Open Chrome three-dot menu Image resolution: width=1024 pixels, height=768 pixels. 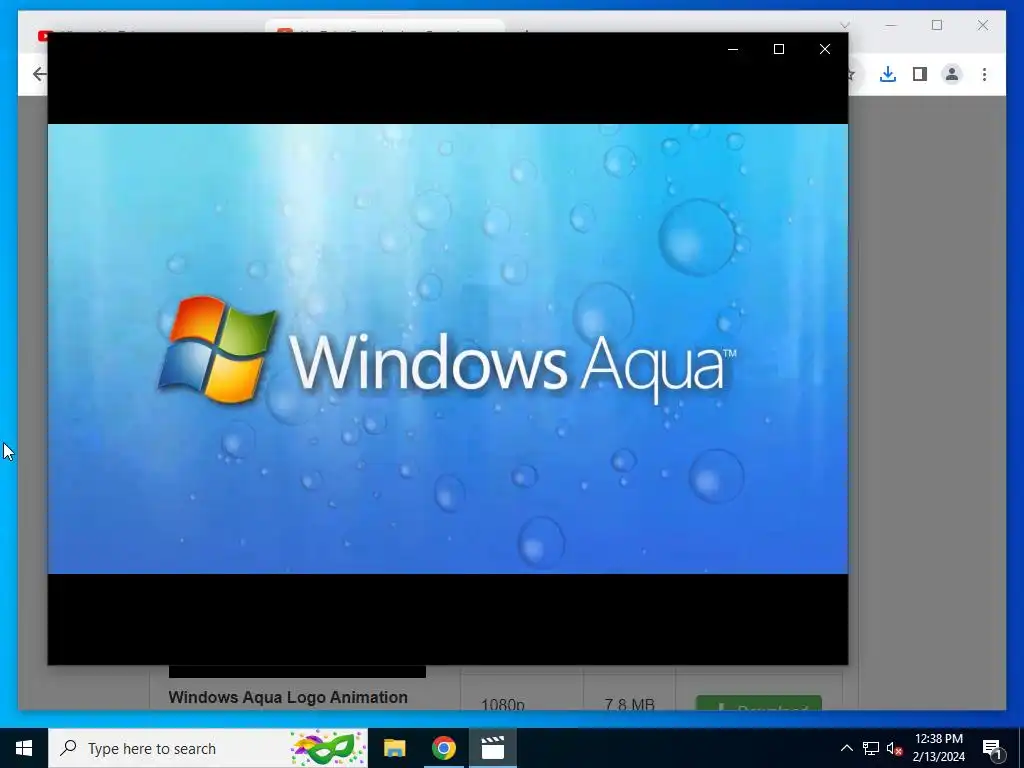[984, 74]
